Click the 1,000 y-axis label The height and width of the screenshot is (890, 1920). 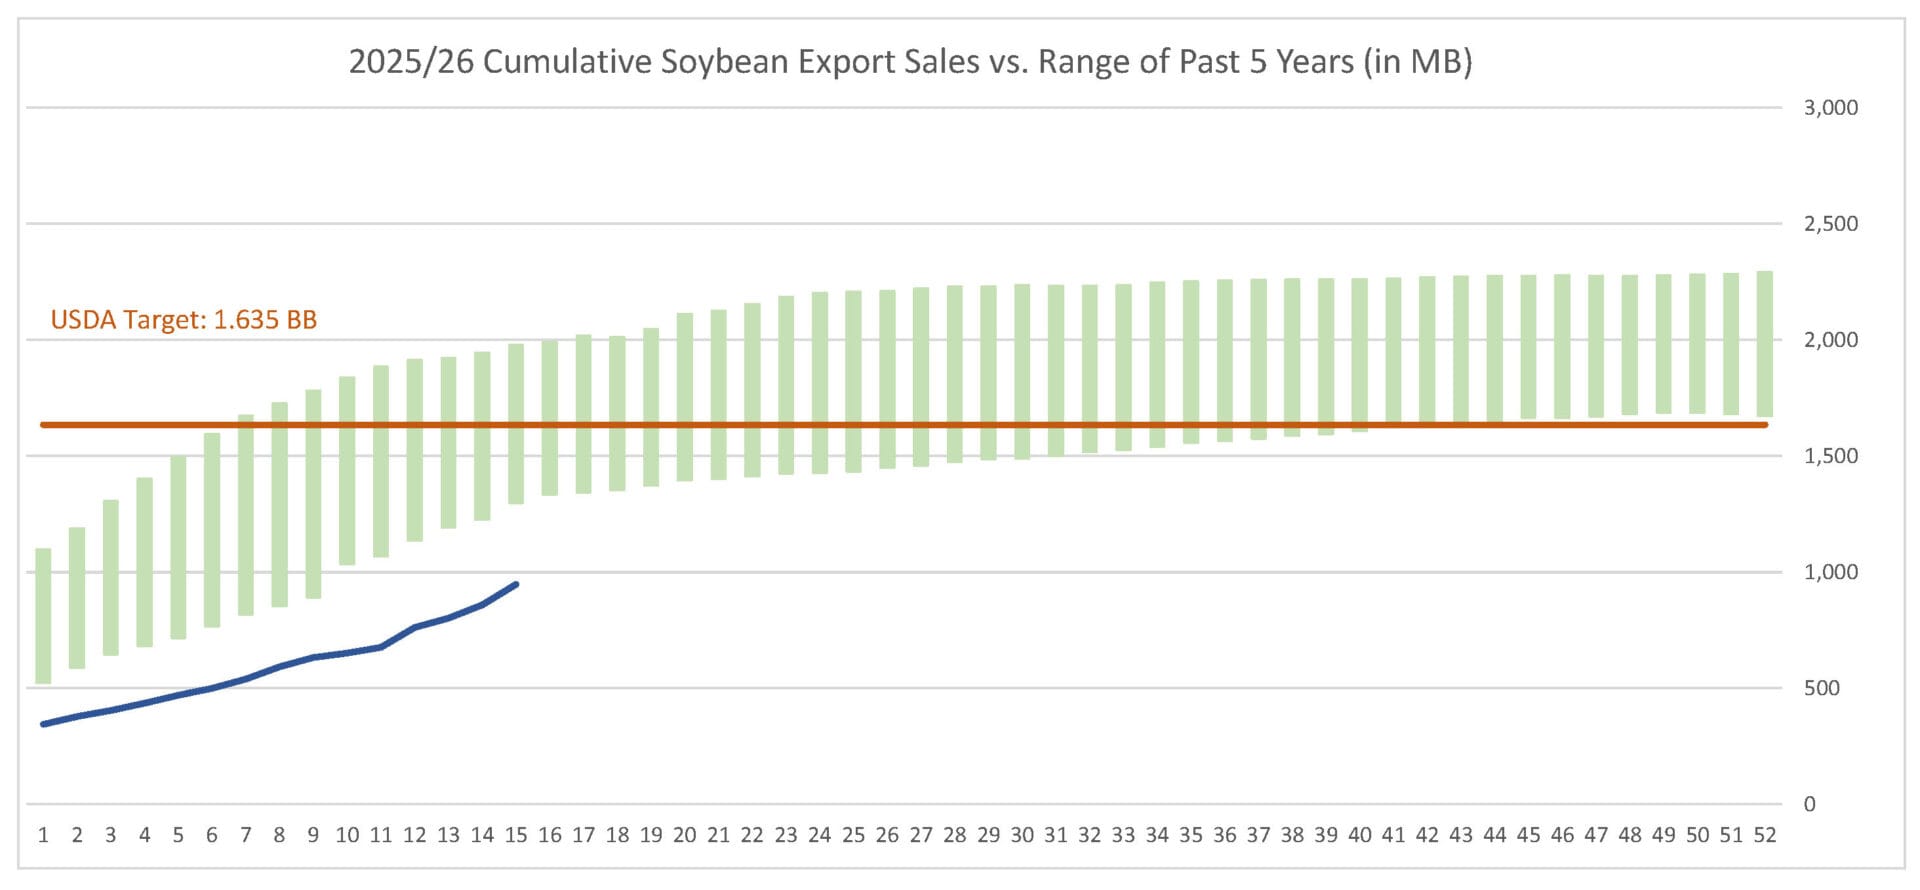(1830, 572)
